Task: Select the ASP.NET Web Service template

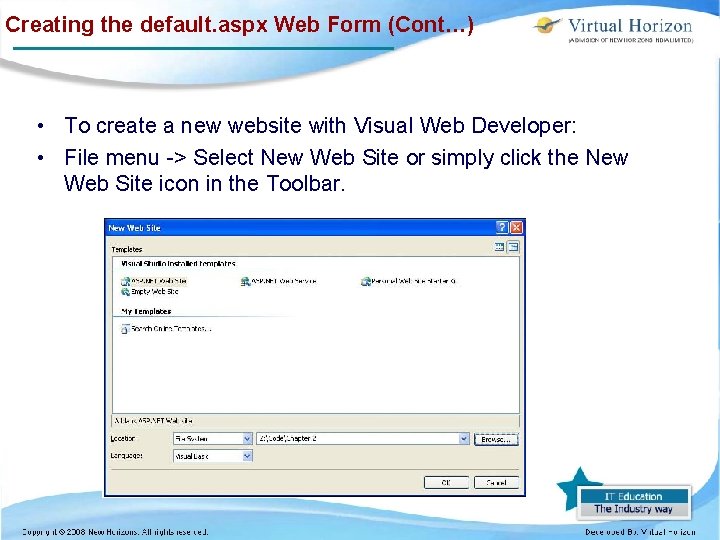Action: coord(278,281)
